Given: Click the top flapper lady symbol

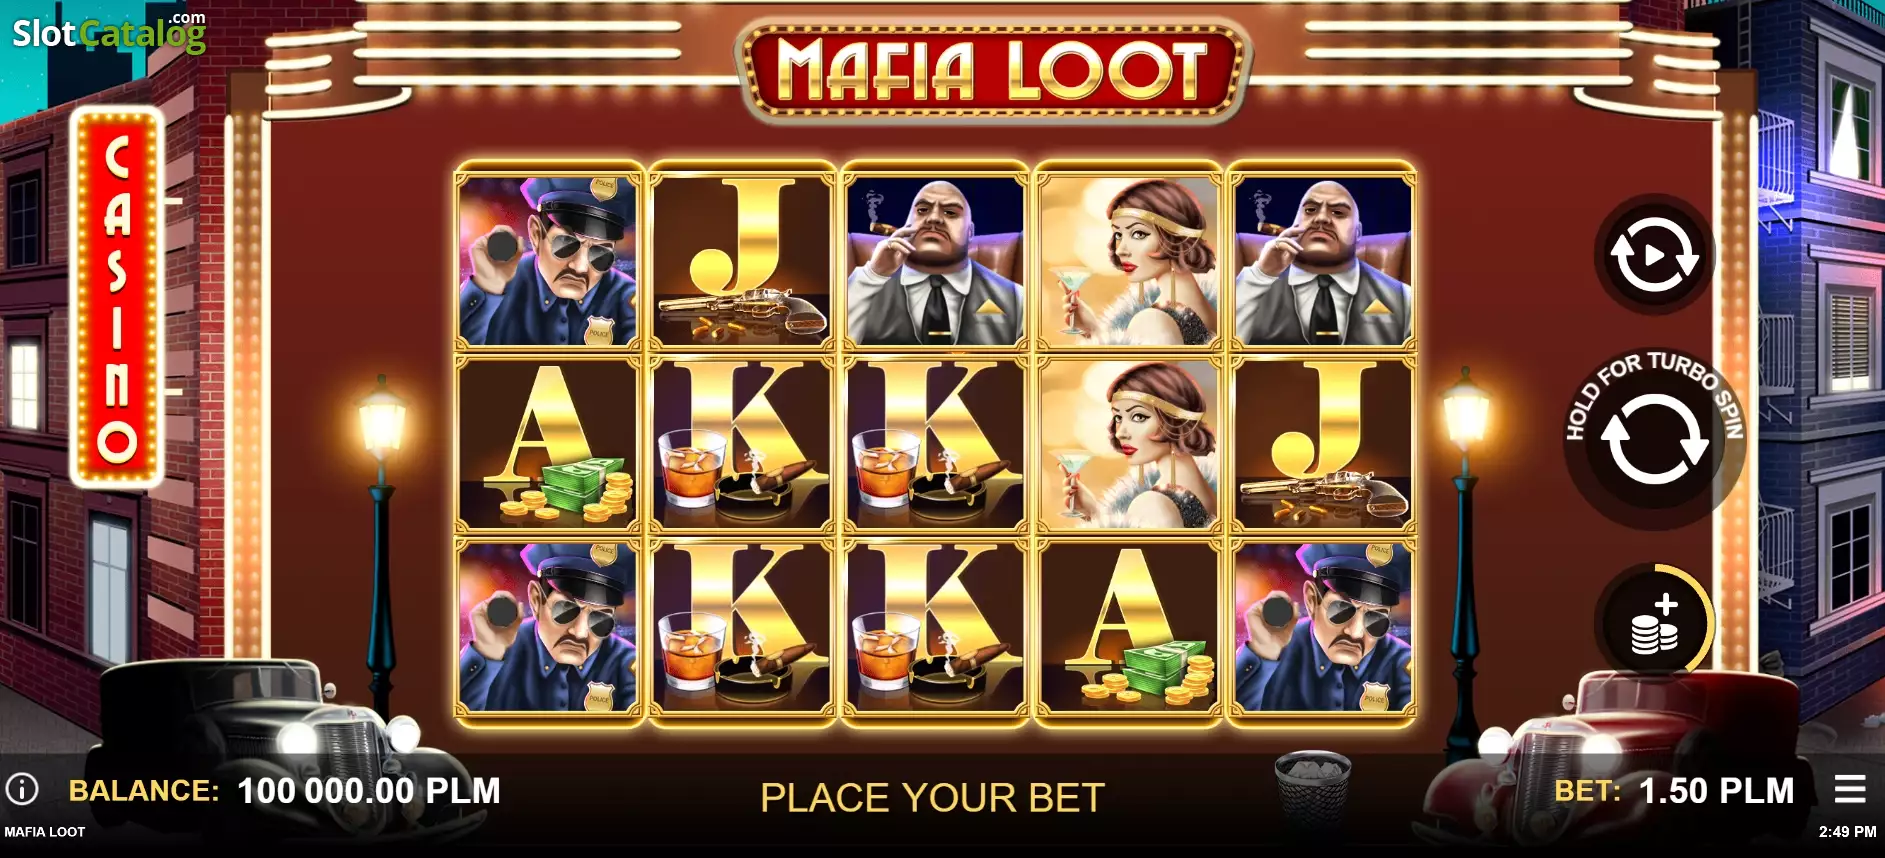Looking at the screenshot, I should click(x=1129, y=261).
